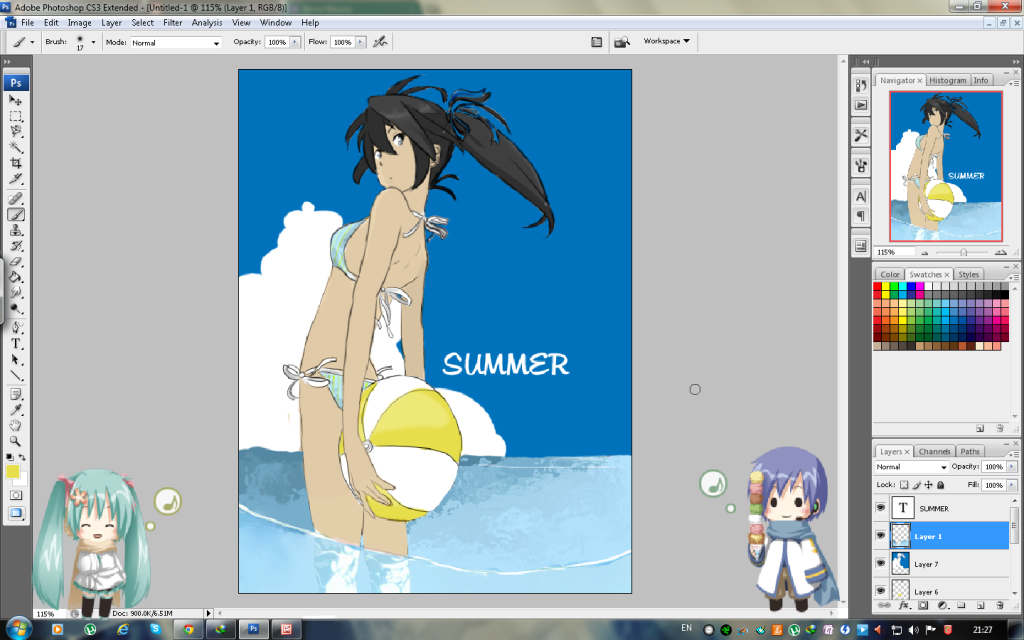Image resolution: width=1024 pixels, height=640 pixels.
Task: Toggle lock all for Layer 1
Action: click(940, 485)
